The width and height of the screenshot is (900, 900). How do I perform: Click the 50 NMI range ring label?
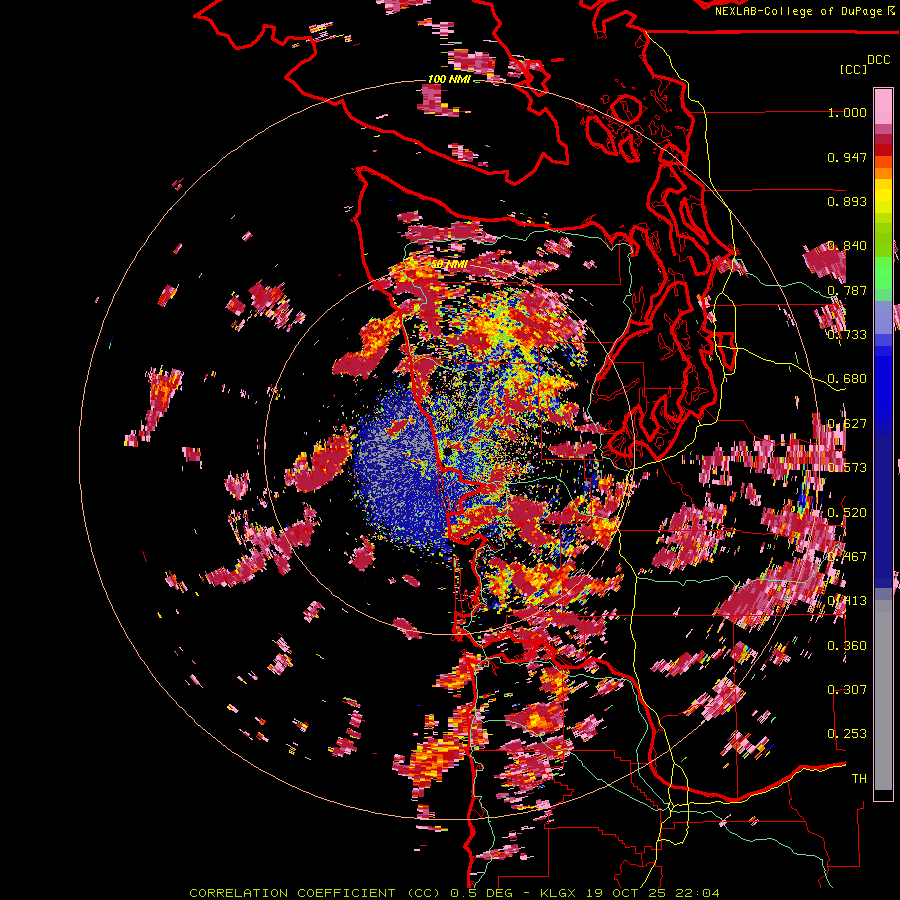(449, 265)
